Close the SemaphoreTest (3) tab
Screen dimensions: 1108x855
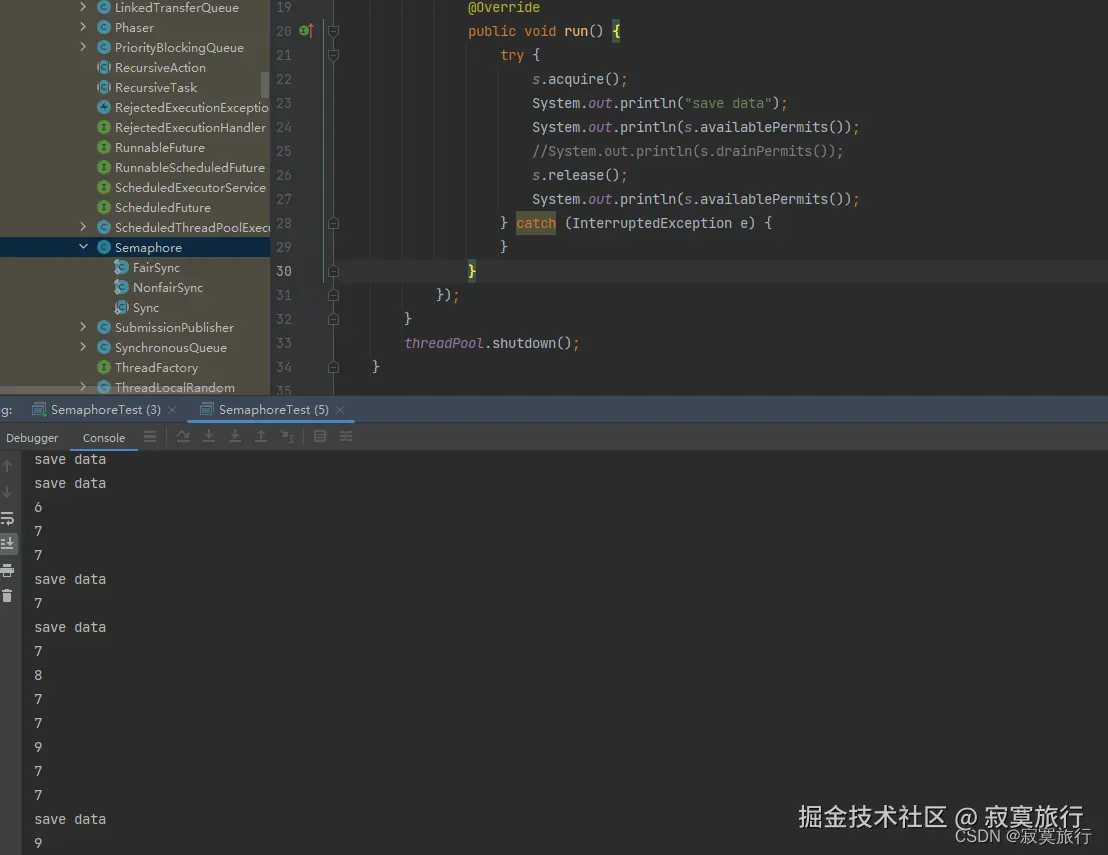pos(172,410)
